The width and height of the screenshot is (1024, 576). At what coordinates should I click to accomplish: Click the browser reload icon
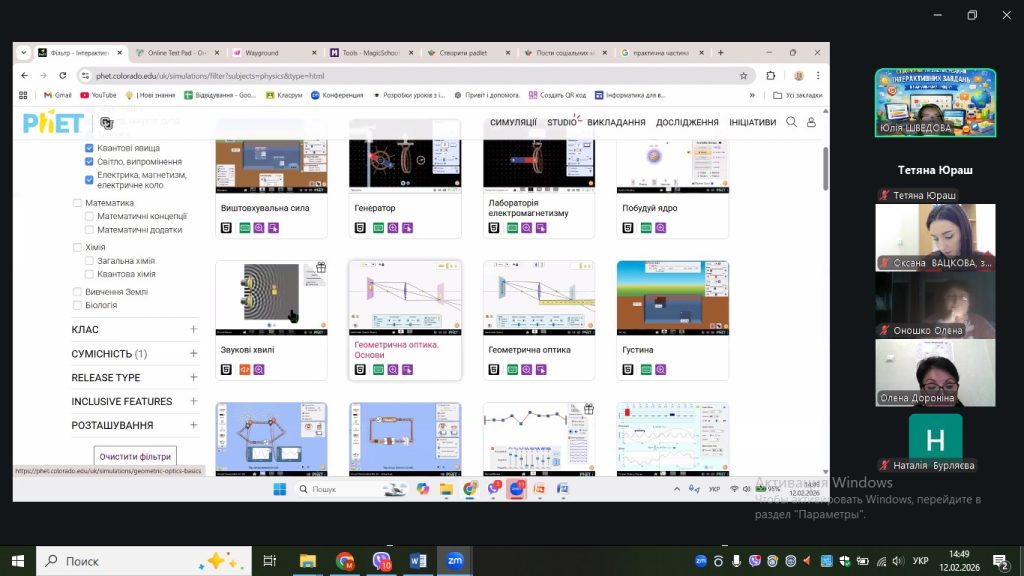[x=64, y=75]
